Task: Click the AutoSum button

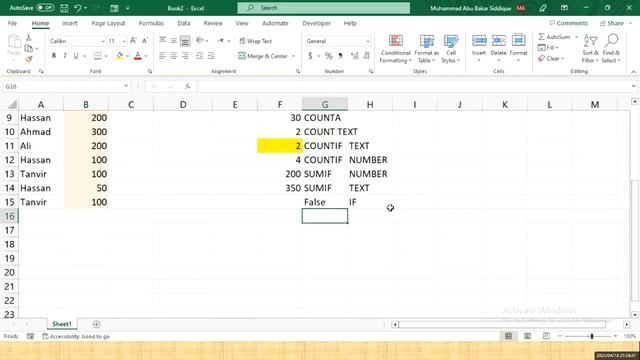Action: [x=554, y=37]
